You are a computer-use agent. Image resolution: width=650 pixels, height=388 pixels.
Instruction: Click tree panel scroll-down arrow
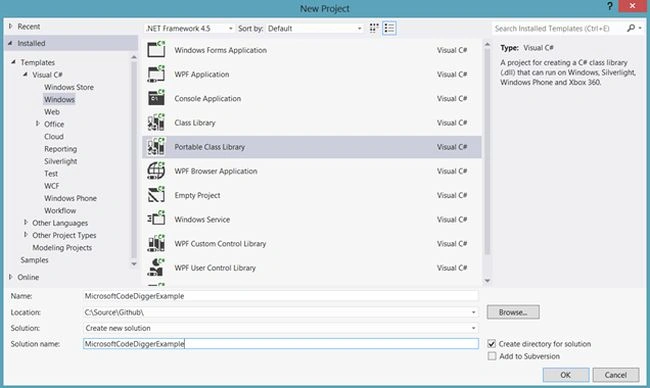click(x=133, y=264)
